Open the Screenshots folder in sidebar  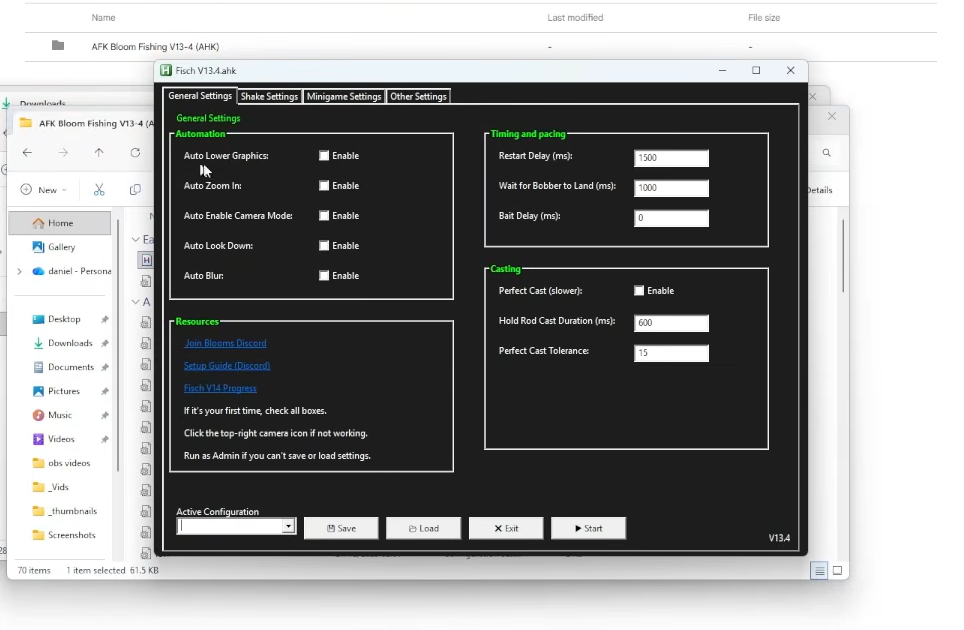(71, 535)
